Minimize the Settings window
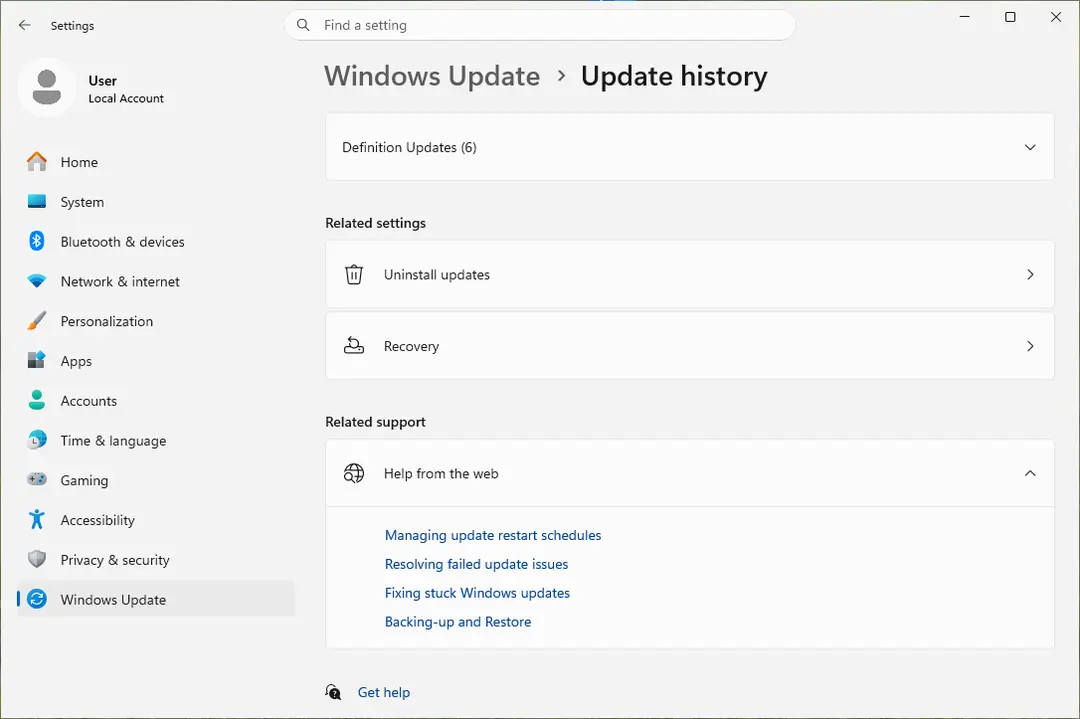Image resolution: width=1080 pixels, height=719 pixels. [x=964, y=17]
